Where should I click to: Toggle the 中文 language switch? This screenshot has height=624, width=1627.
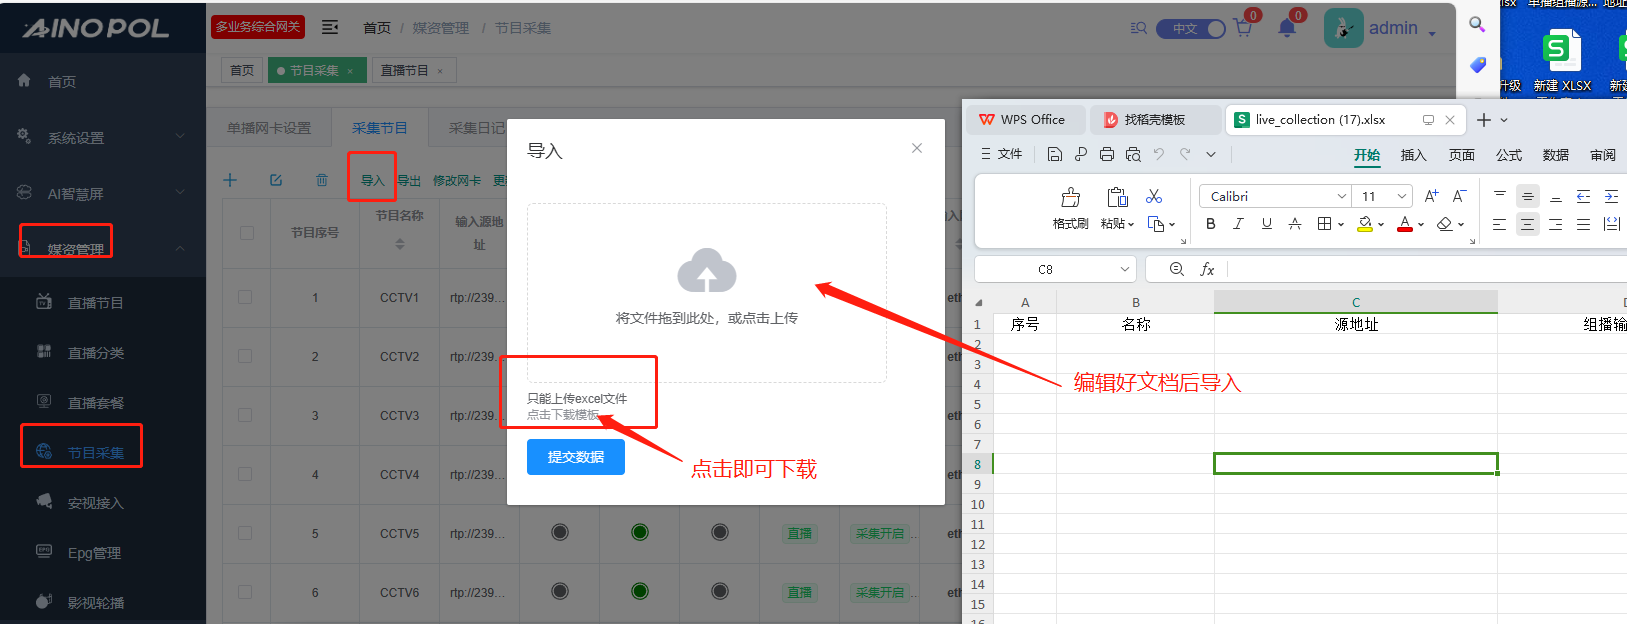pos(1190,29)
